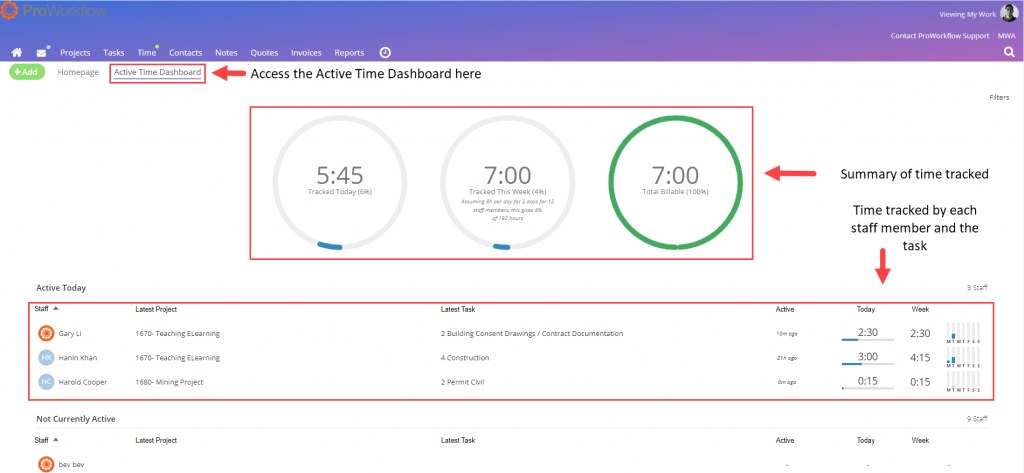Click the 9 Staff count label

tap(978, 419)
